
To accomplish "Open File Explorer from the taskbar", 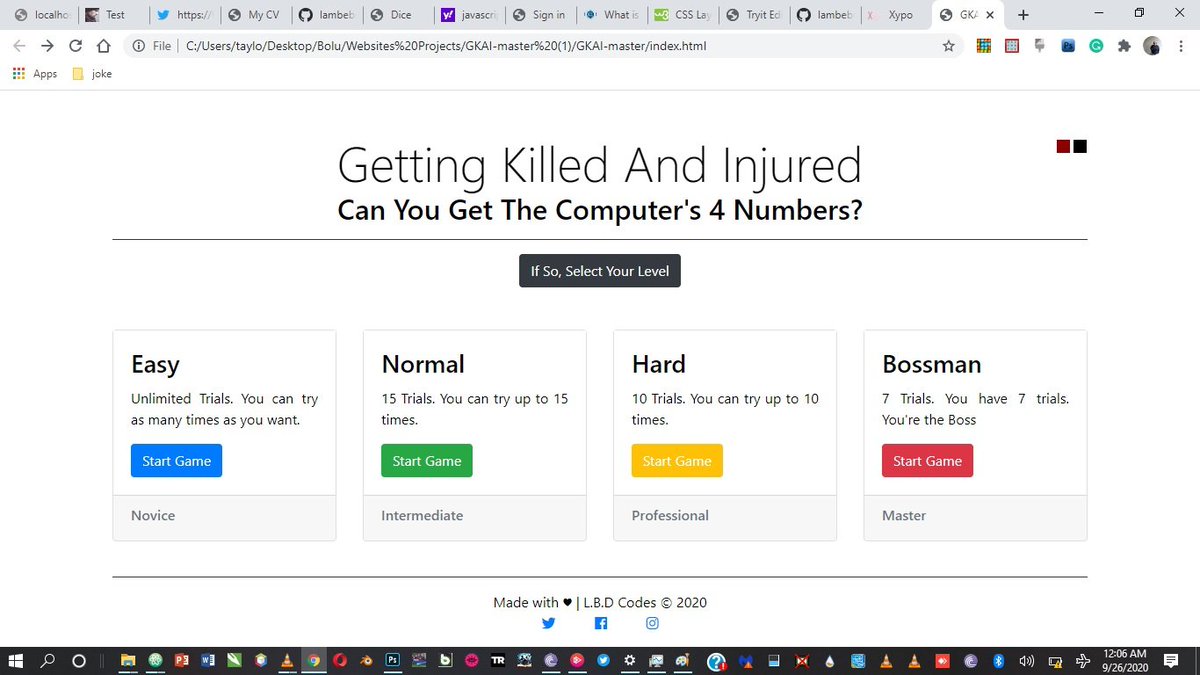I will coord(127,661).
